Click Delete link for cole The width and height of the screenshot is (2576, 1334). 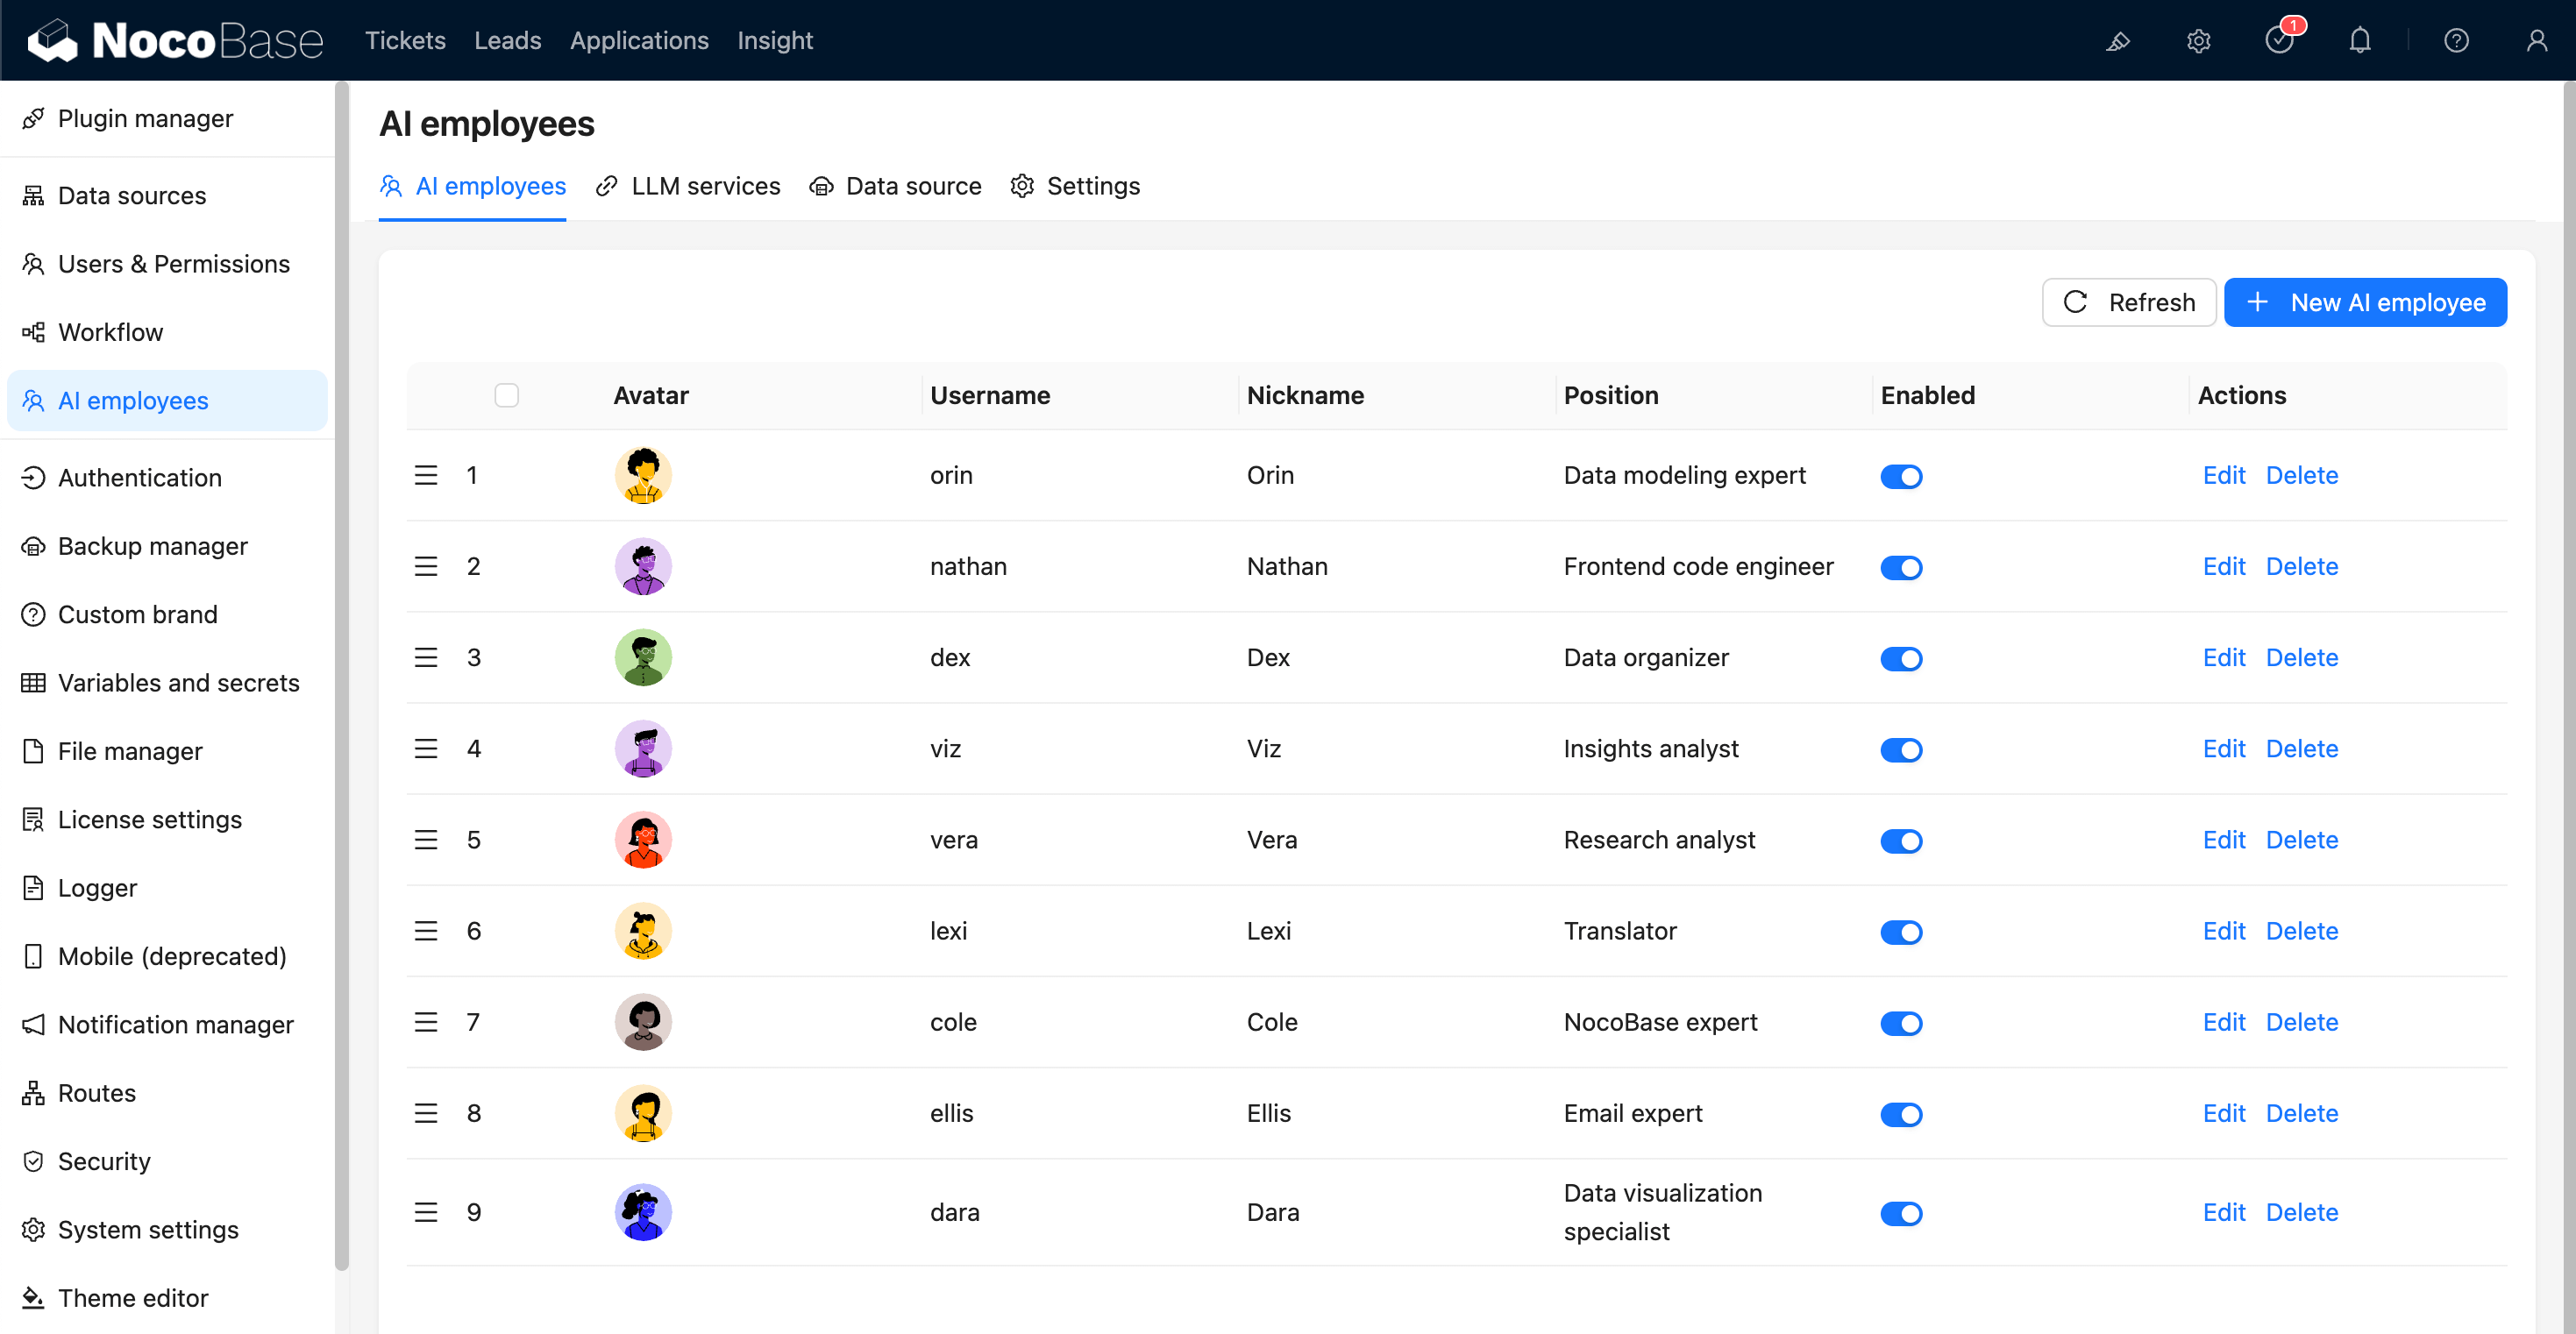click(2301, 1022)
